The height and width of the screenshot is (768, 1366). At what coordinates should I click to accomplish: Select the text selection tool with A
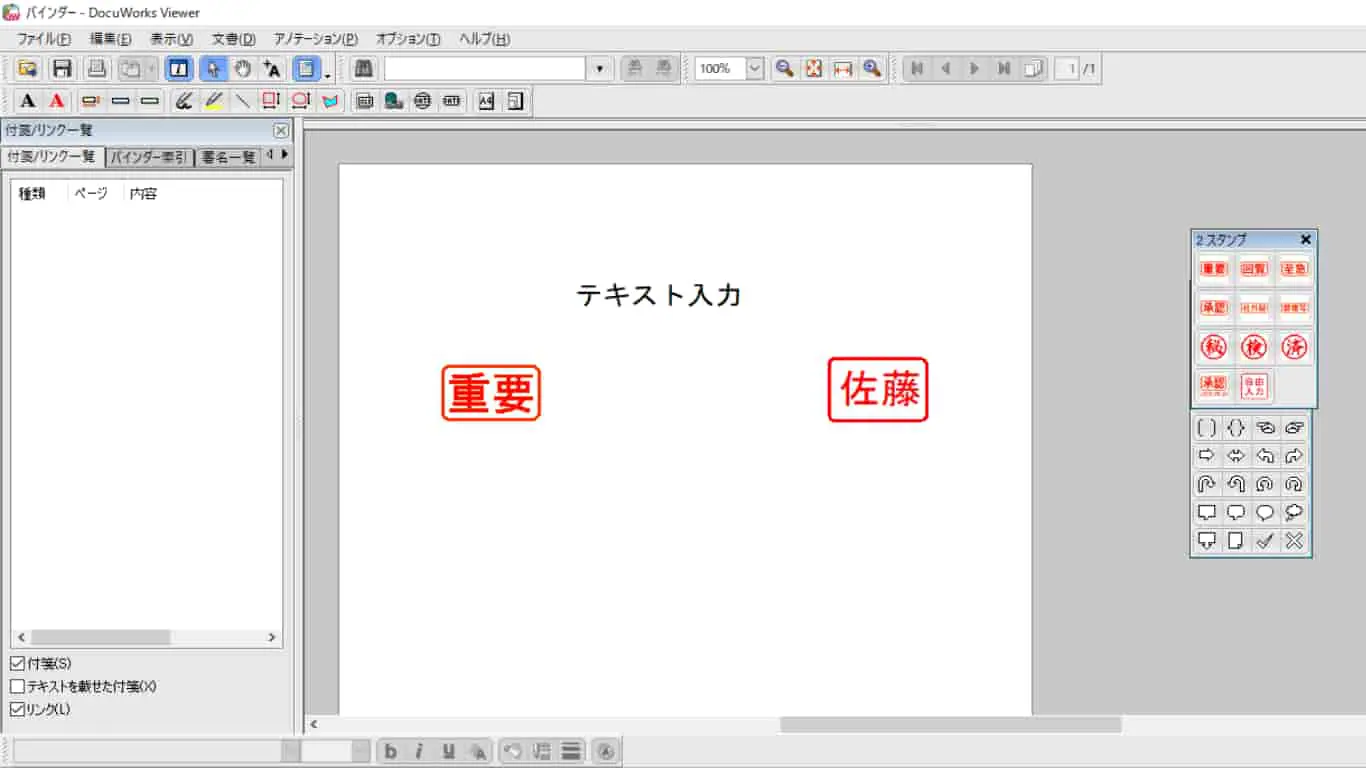[x=272, y=69]
